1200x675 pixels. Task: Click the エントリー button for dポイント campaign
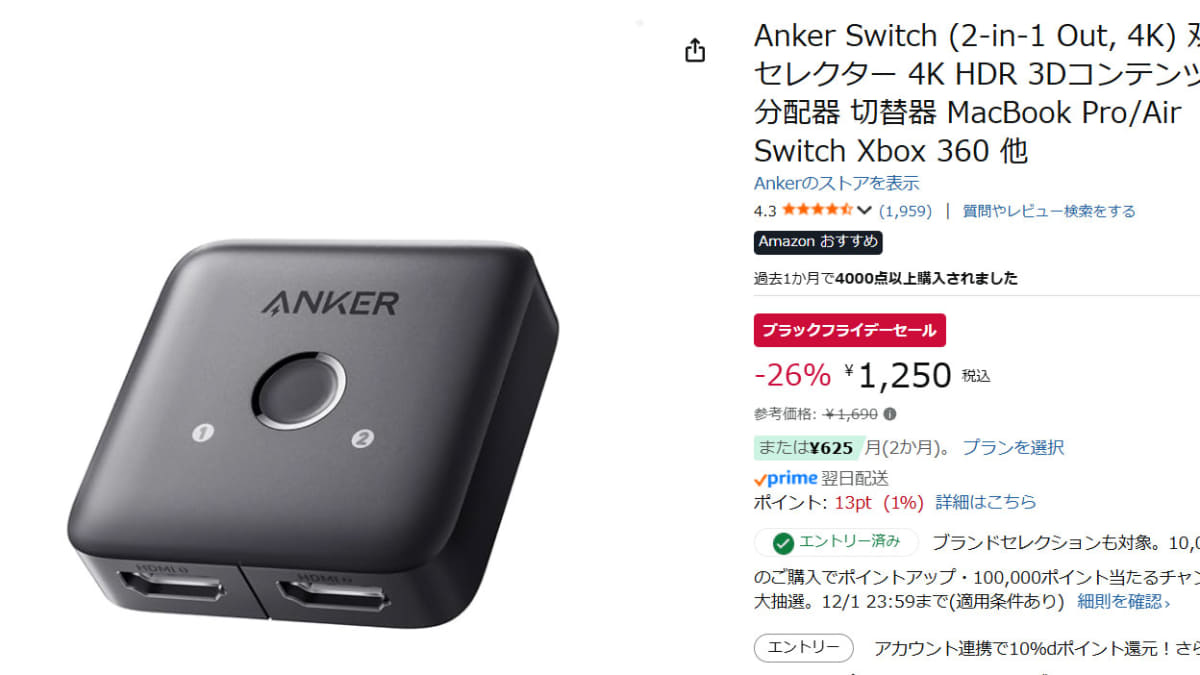tap(804, 648)
